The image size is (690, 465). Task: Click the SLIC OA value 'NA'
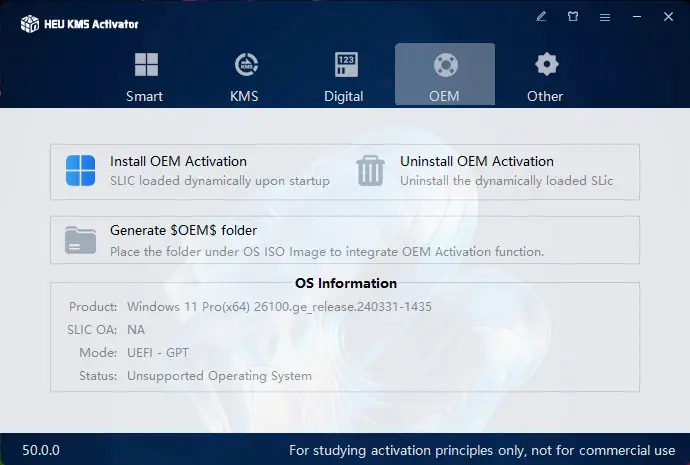[136, 330]
